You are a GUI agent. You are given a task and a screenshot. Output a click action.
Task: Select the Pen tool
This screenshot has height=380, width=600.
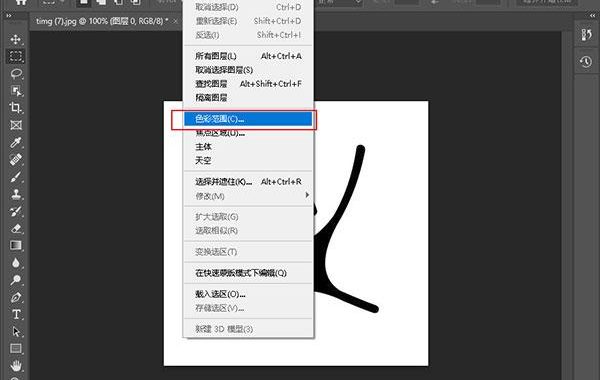16,297
